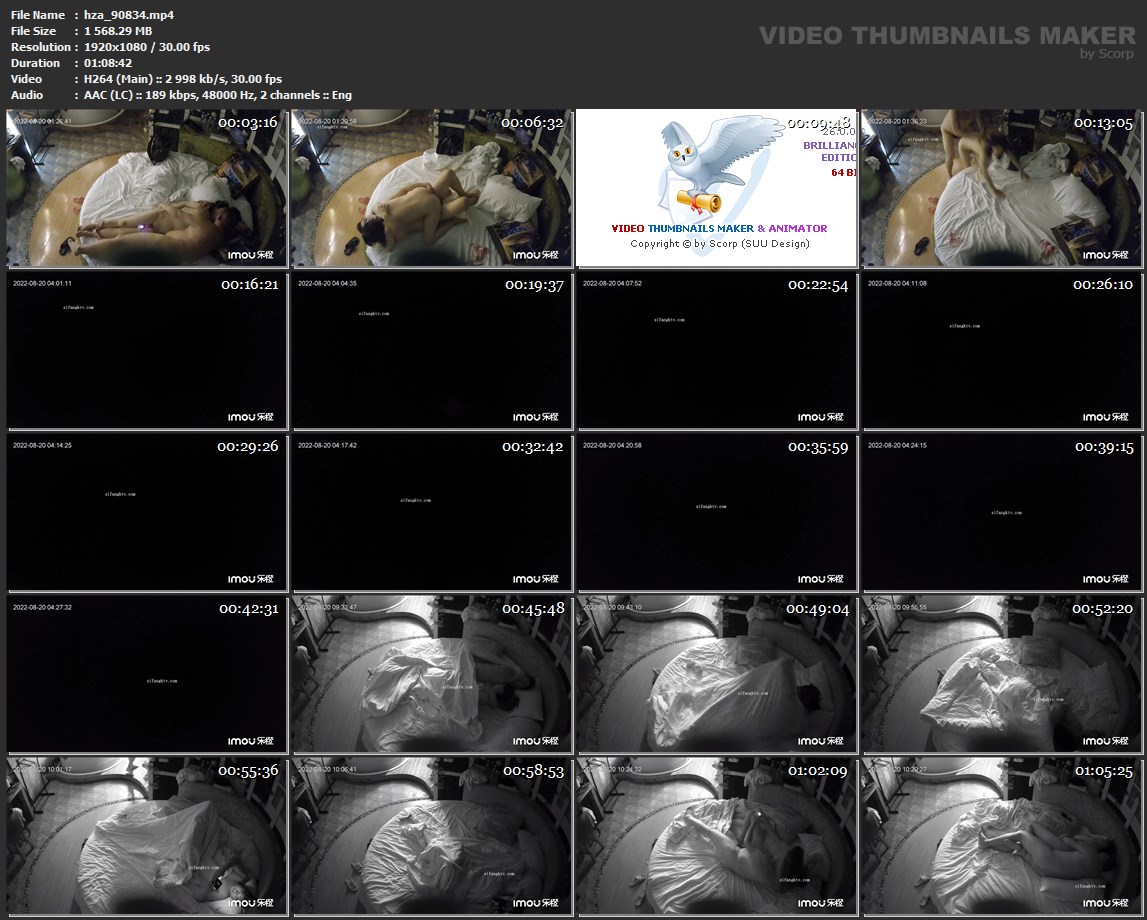Viewport: 1147px width, 920px height.
Task: Select the thumbnail timestamped 00:29:26
Action: click(x=147, y=513)
